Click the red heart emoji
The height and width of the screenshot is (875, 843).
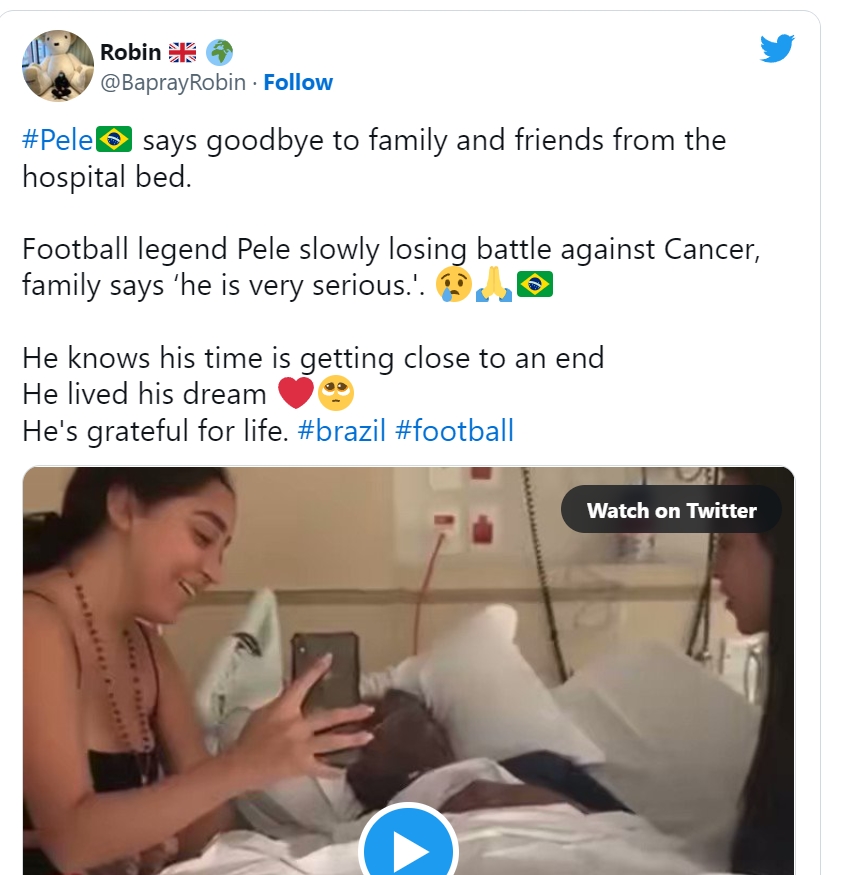(x=295, y=394)
